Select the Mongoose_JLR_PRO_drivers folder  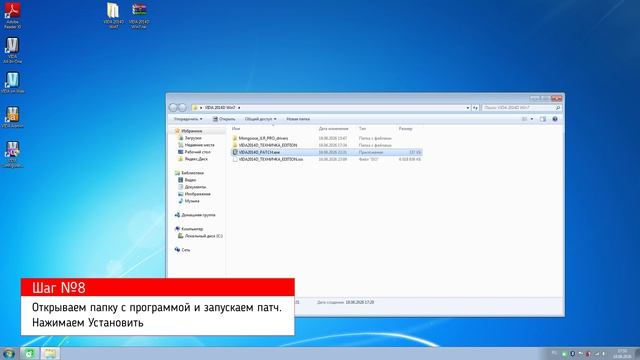327,138
